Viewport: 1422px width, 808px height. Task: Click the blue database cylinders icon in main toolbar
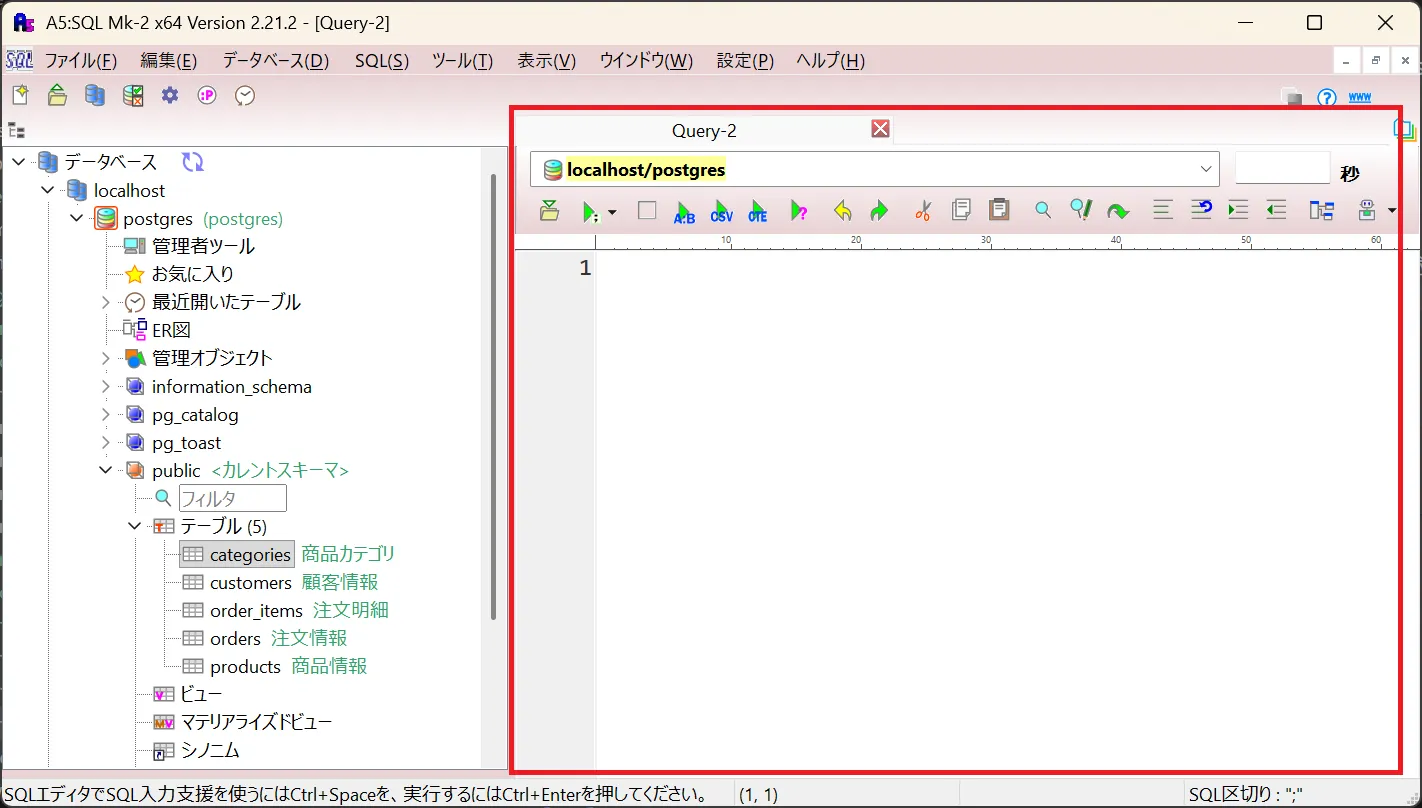point(95,95)
